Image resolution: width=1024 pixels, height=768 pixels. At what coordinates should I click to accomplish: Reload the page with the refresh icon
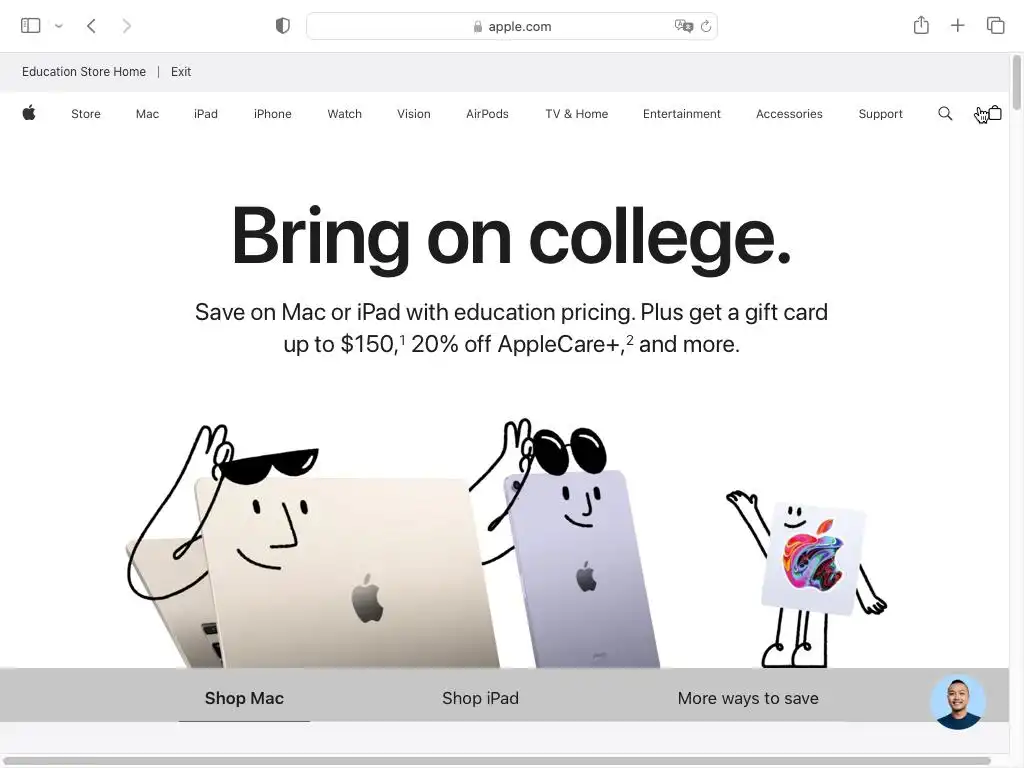click(x=706, y=26)
